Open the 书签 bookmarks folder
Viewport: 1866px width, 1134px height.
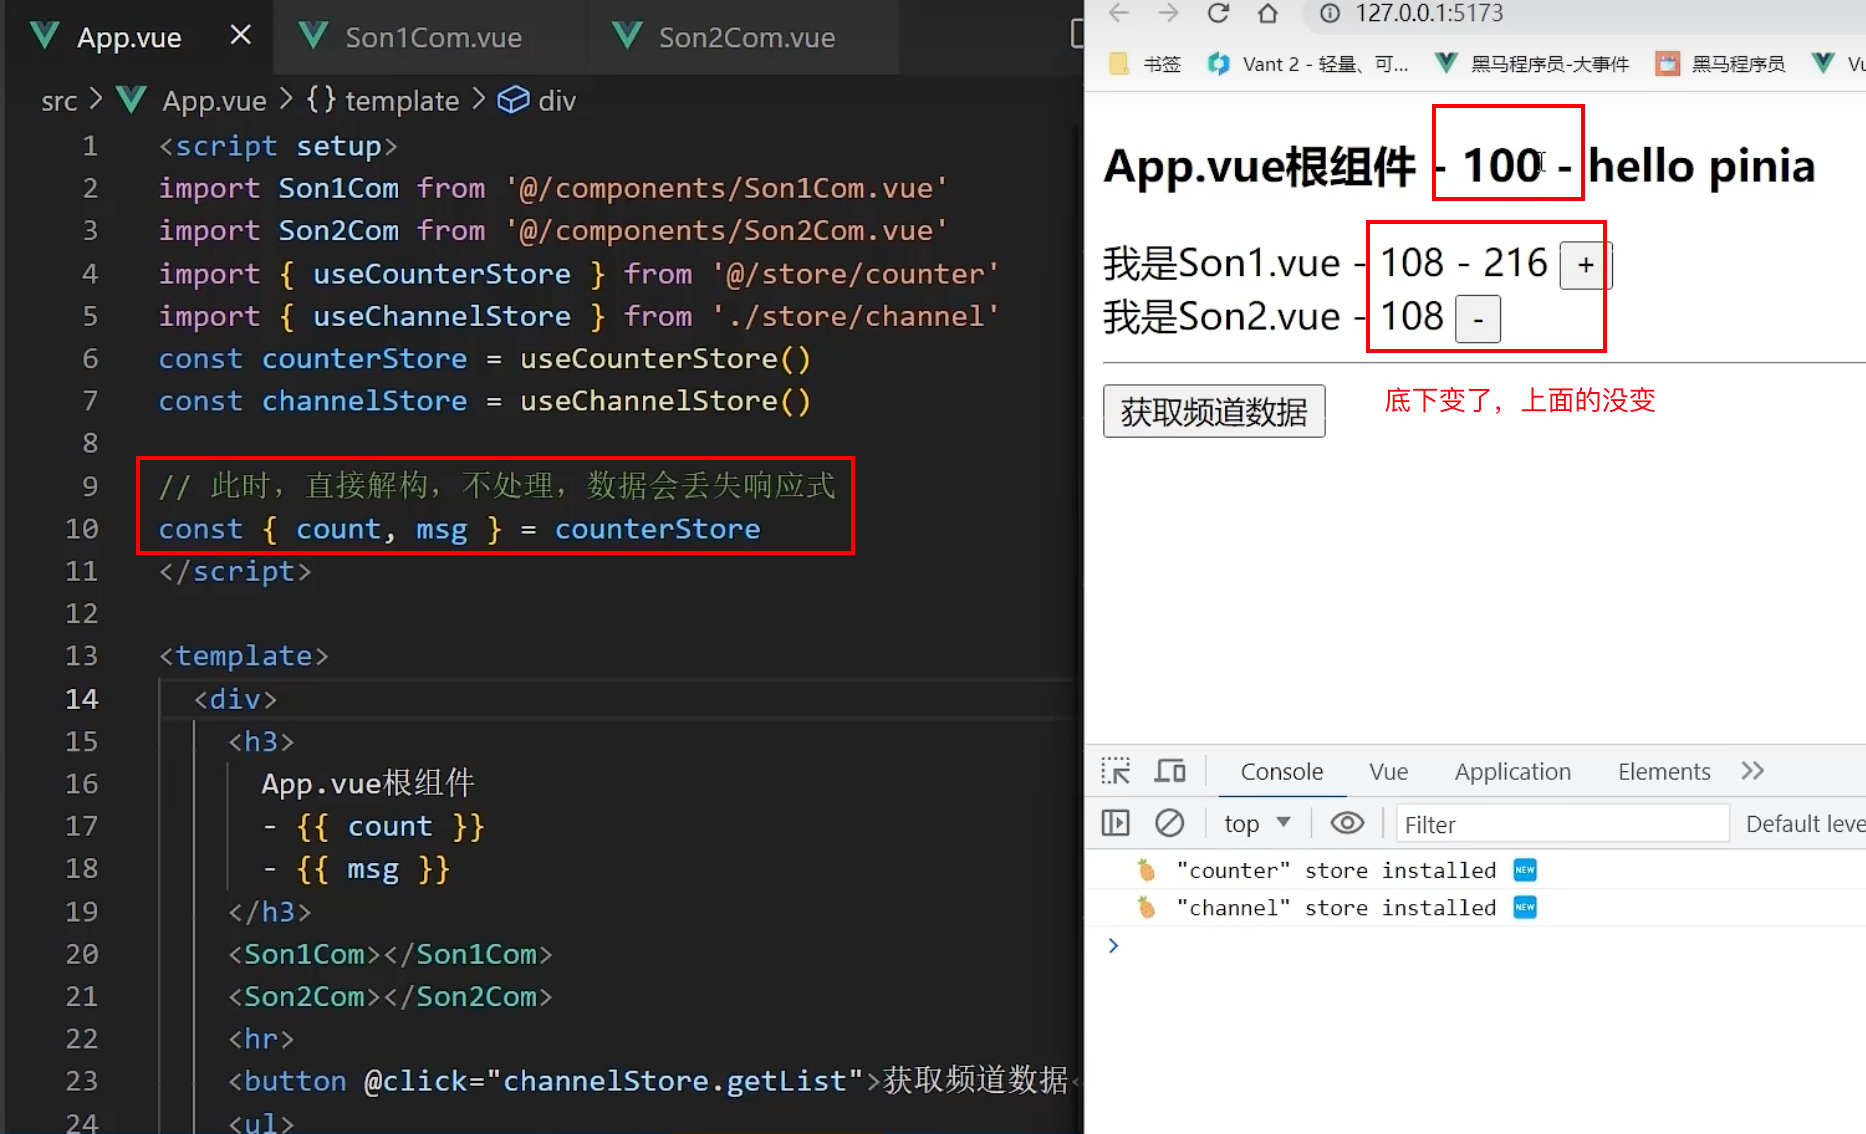1146,64
